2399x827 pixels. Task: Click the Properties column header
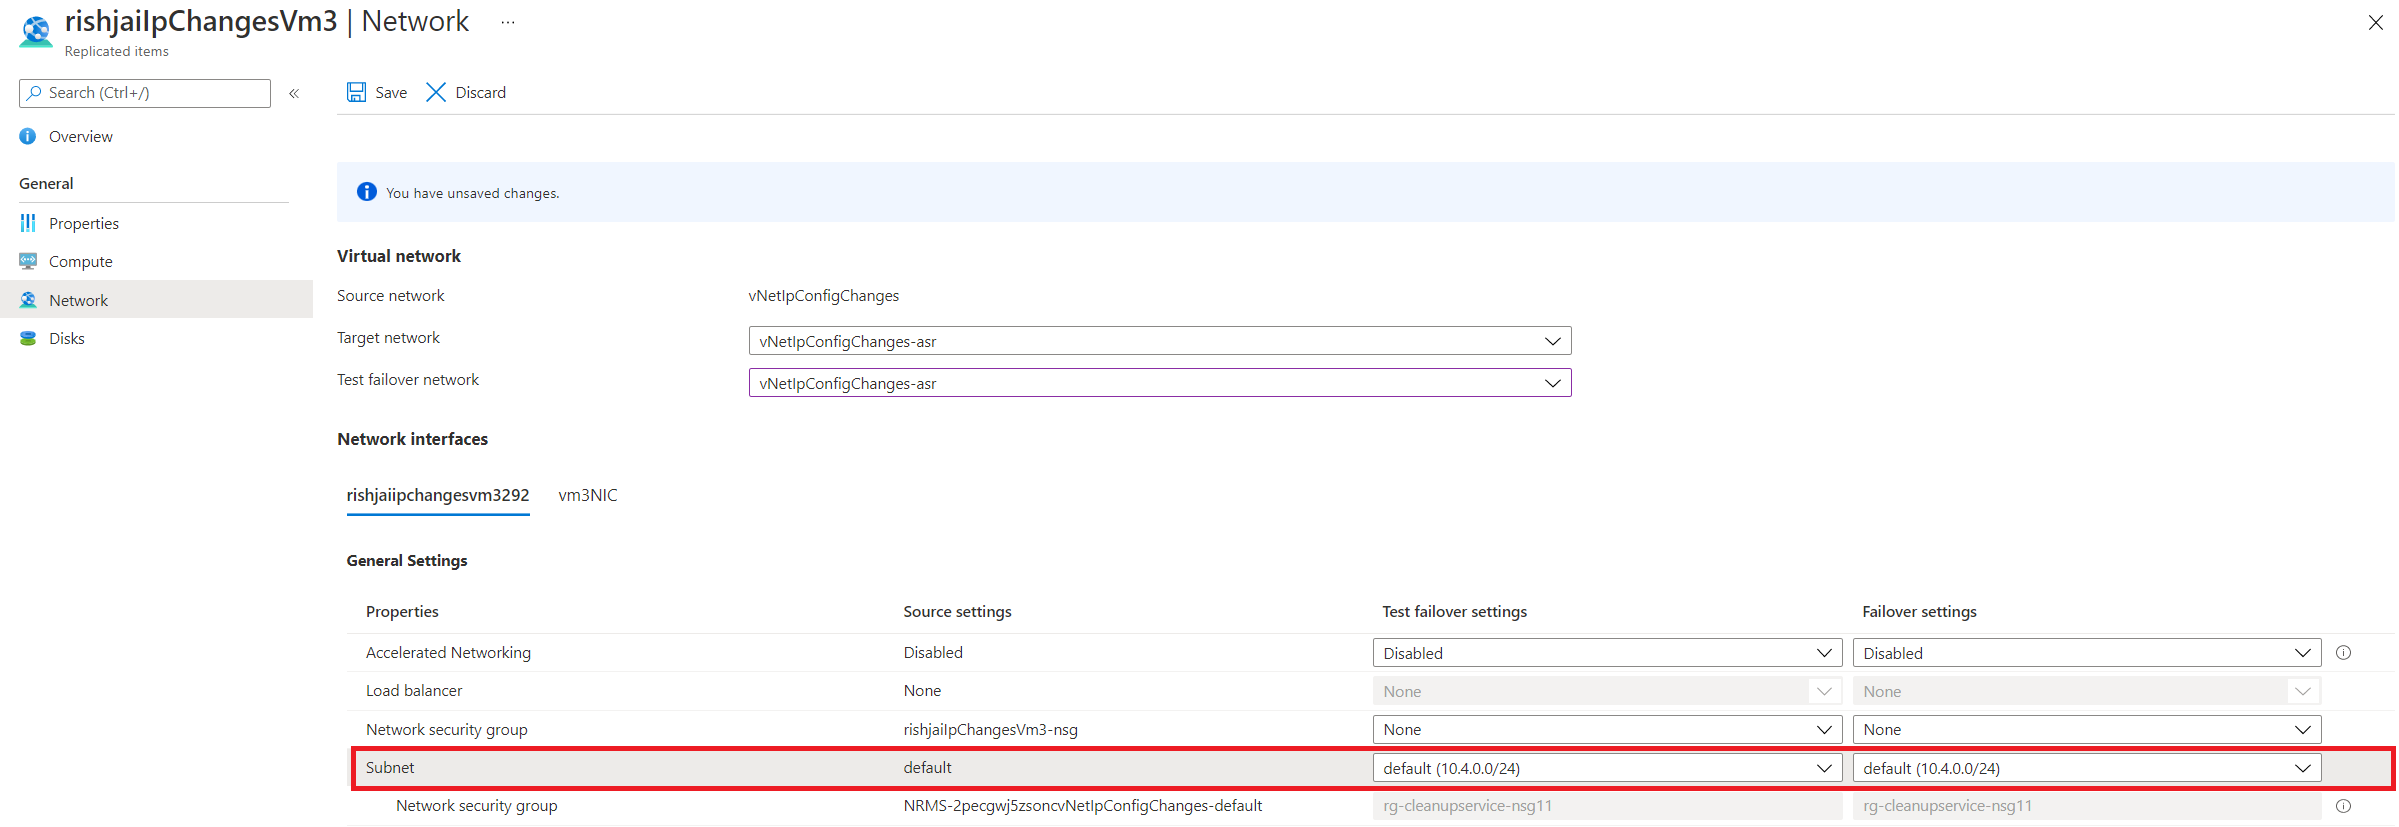402,612
